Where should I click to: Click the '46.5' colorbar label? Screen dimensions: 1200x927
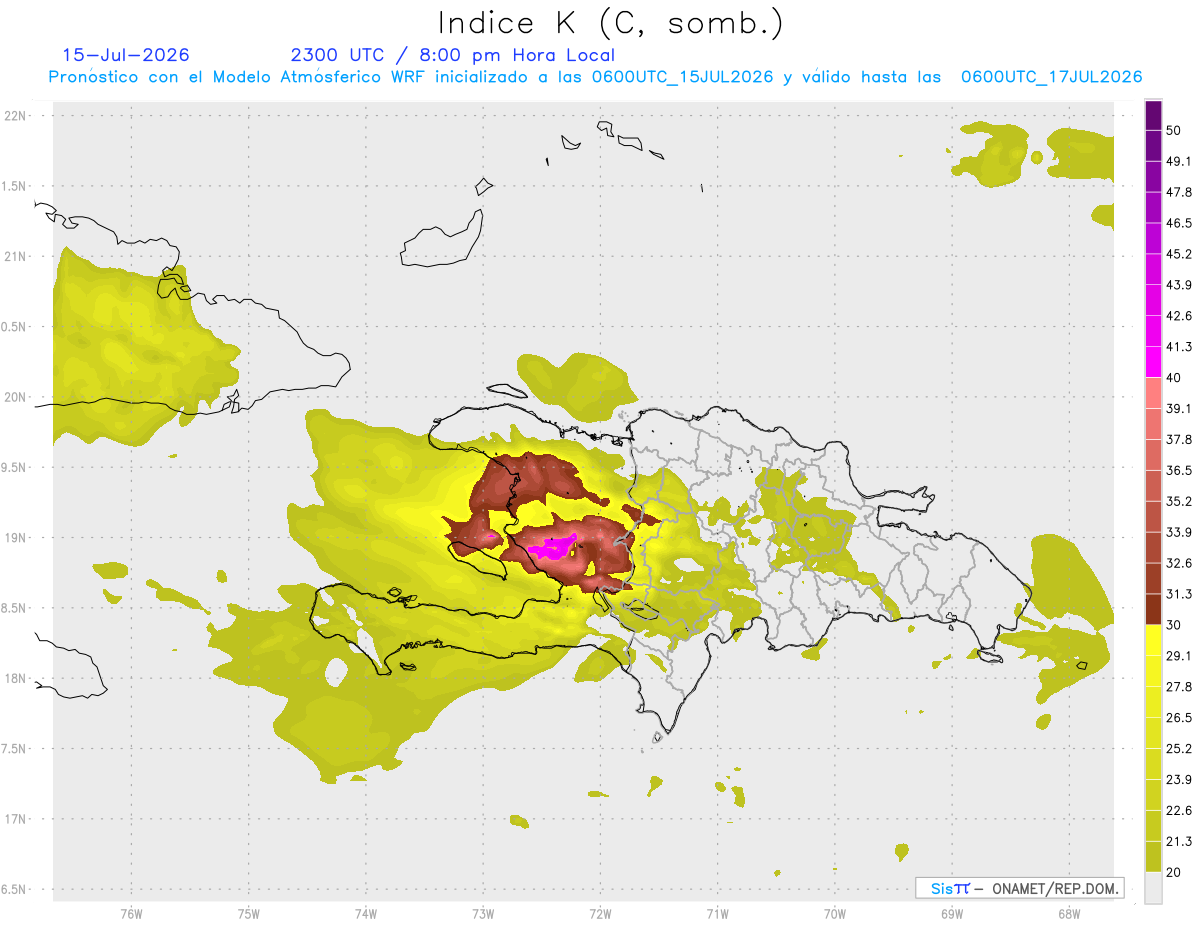point(1178,223)
